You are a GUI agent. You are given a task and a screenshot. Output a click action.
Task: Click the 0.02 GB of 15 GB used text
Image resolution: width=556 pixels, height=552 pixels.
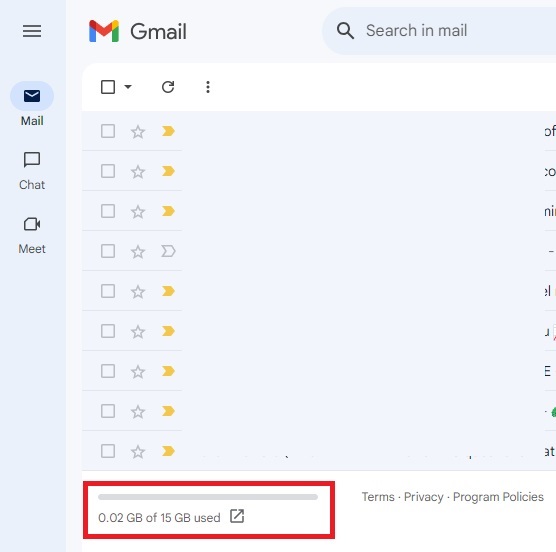pos(159,518)
